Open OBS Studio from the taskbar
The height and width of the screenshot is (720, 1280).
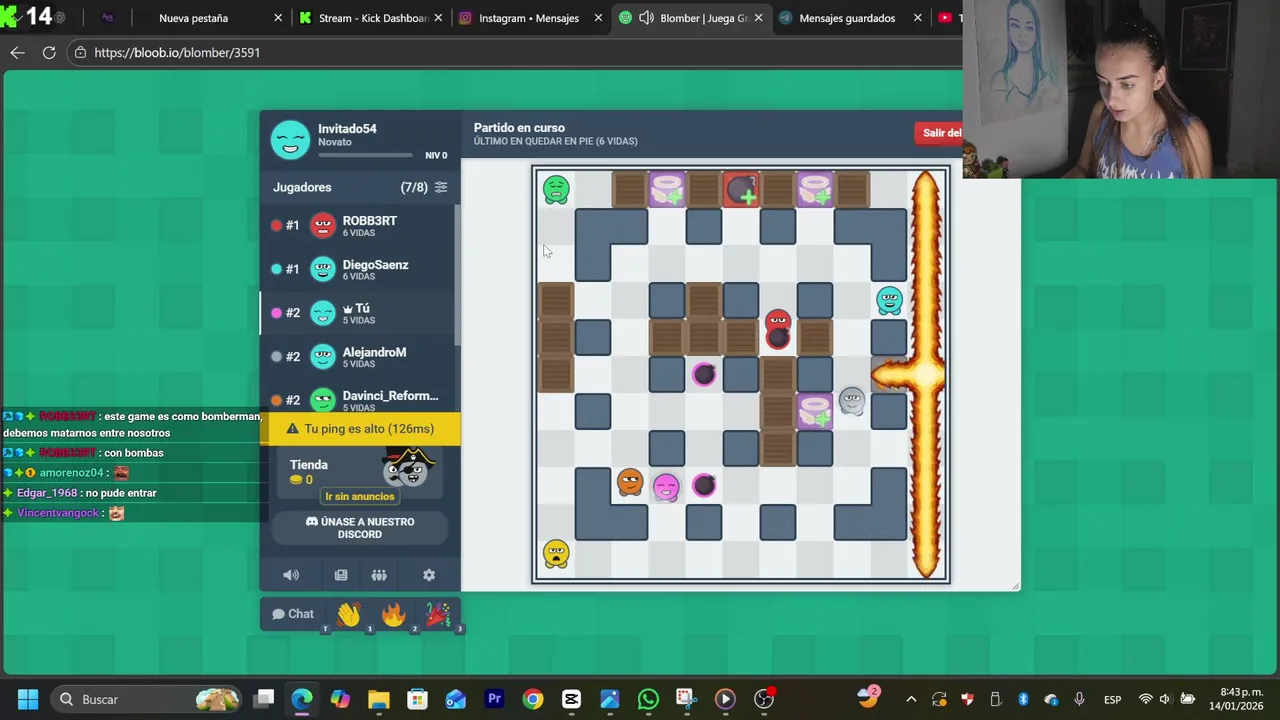(764, 699)
